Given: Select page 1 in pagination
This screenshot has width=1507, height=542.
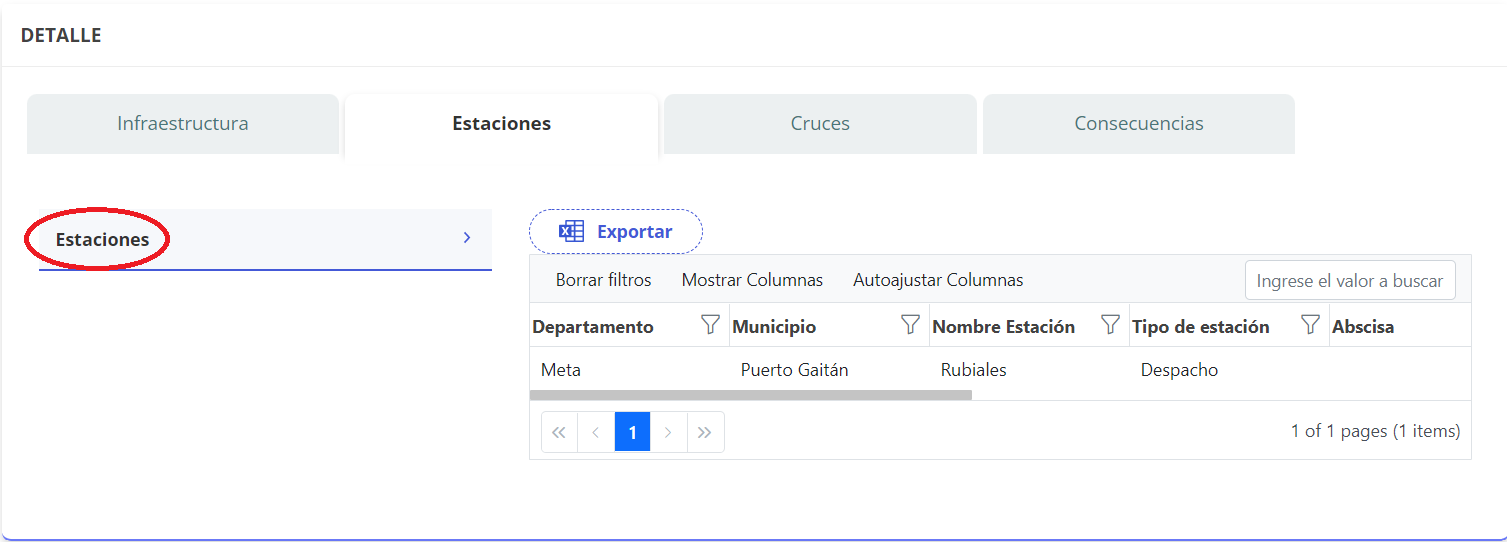Looking at the screenshot, I should click(632, 432).
